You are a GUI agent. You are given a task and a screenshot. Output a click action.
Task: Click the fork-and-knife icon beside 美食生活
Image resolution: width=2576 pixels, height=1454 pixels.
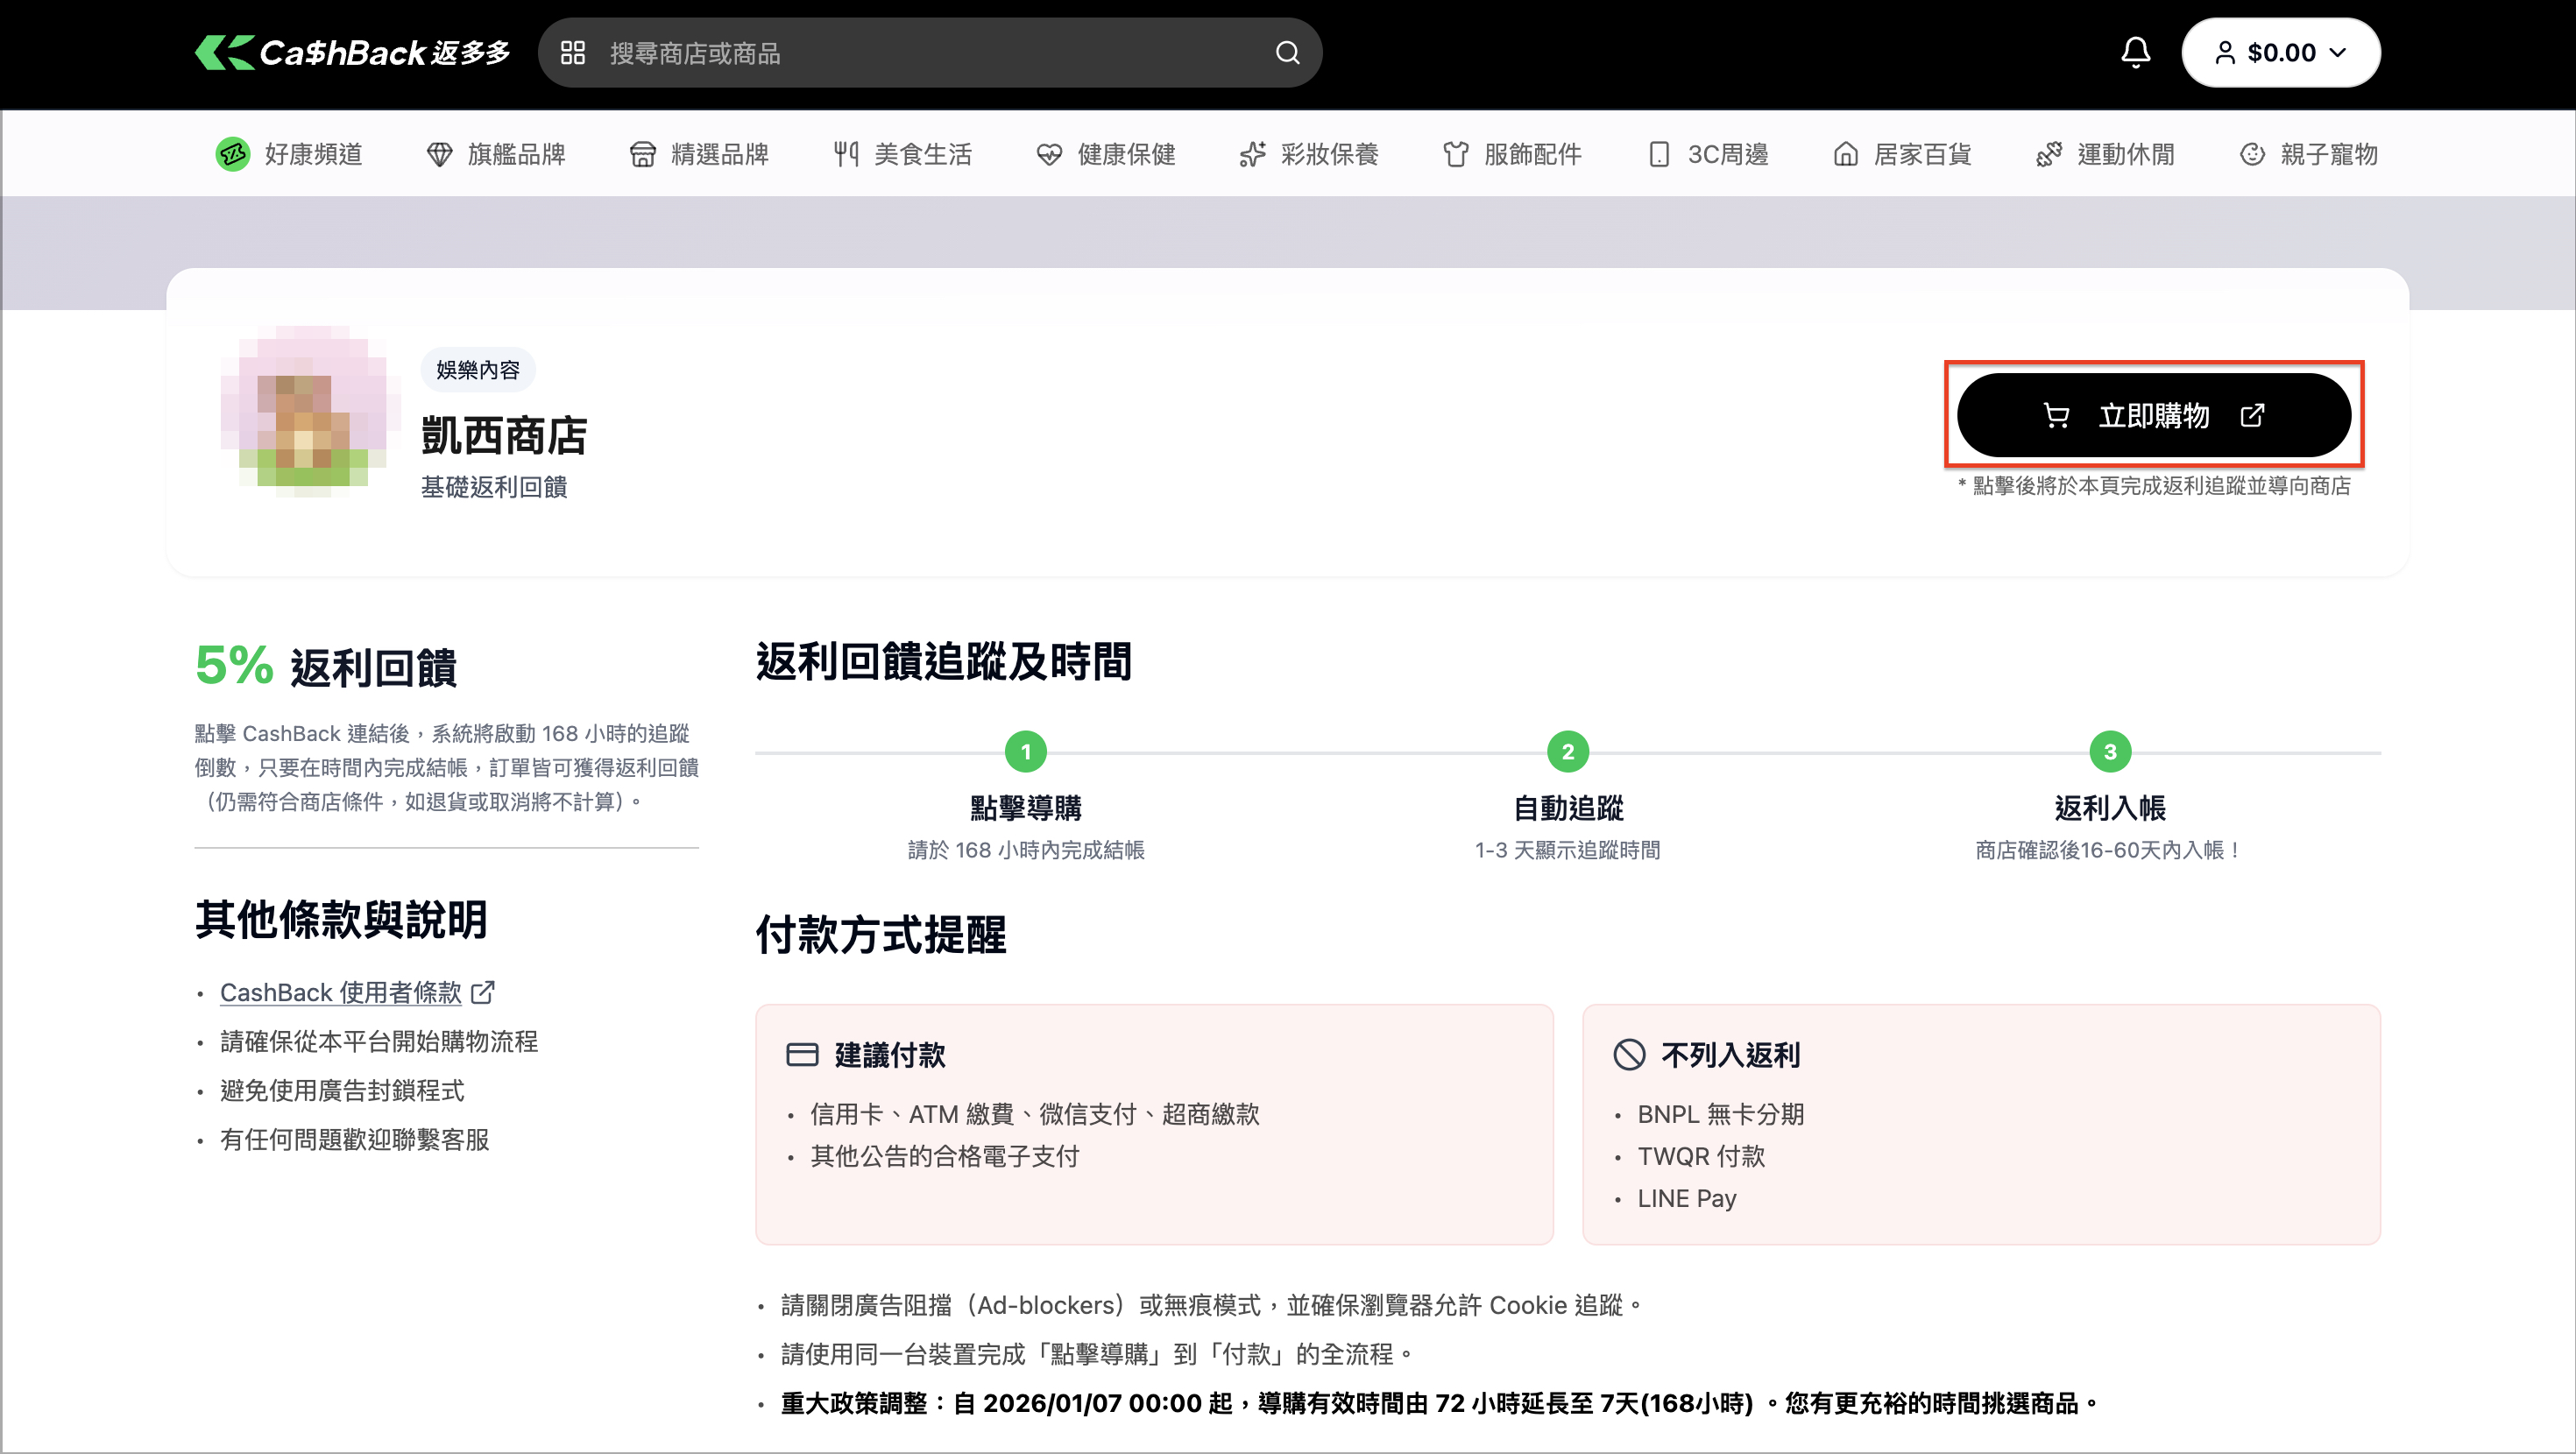(x=846, y=154)
